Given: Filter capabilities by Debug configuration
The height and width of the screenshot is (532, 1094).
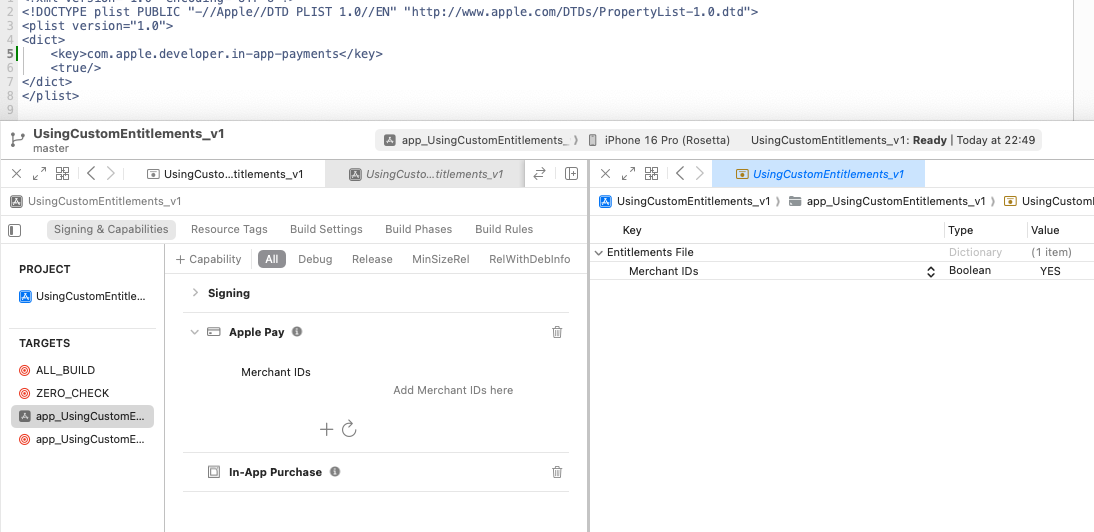Looking at the screenshot, I should click(x=315, y=259).
